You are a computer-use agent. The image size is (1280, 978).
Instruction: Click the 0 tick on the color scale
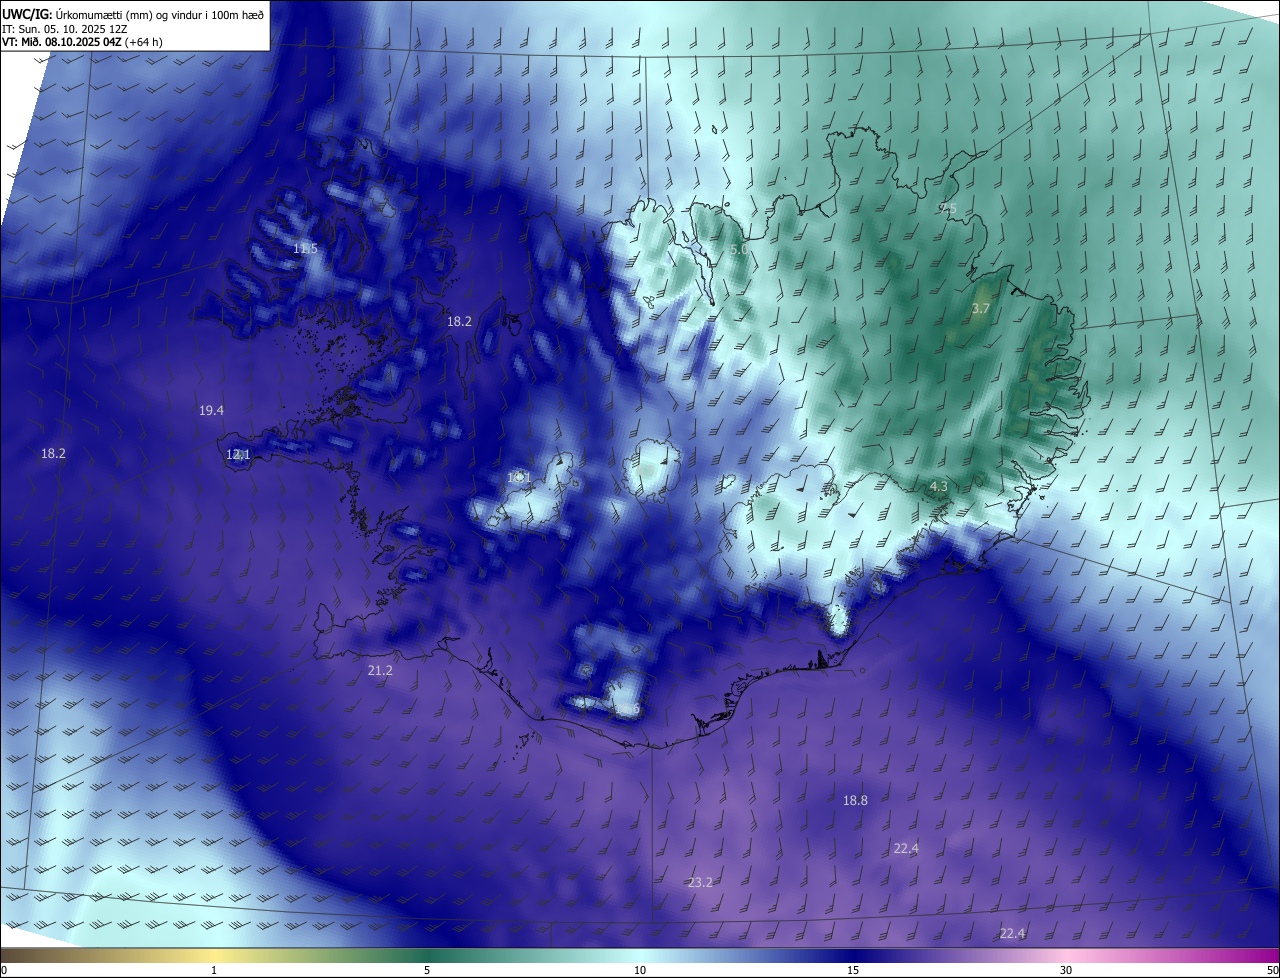4,970
